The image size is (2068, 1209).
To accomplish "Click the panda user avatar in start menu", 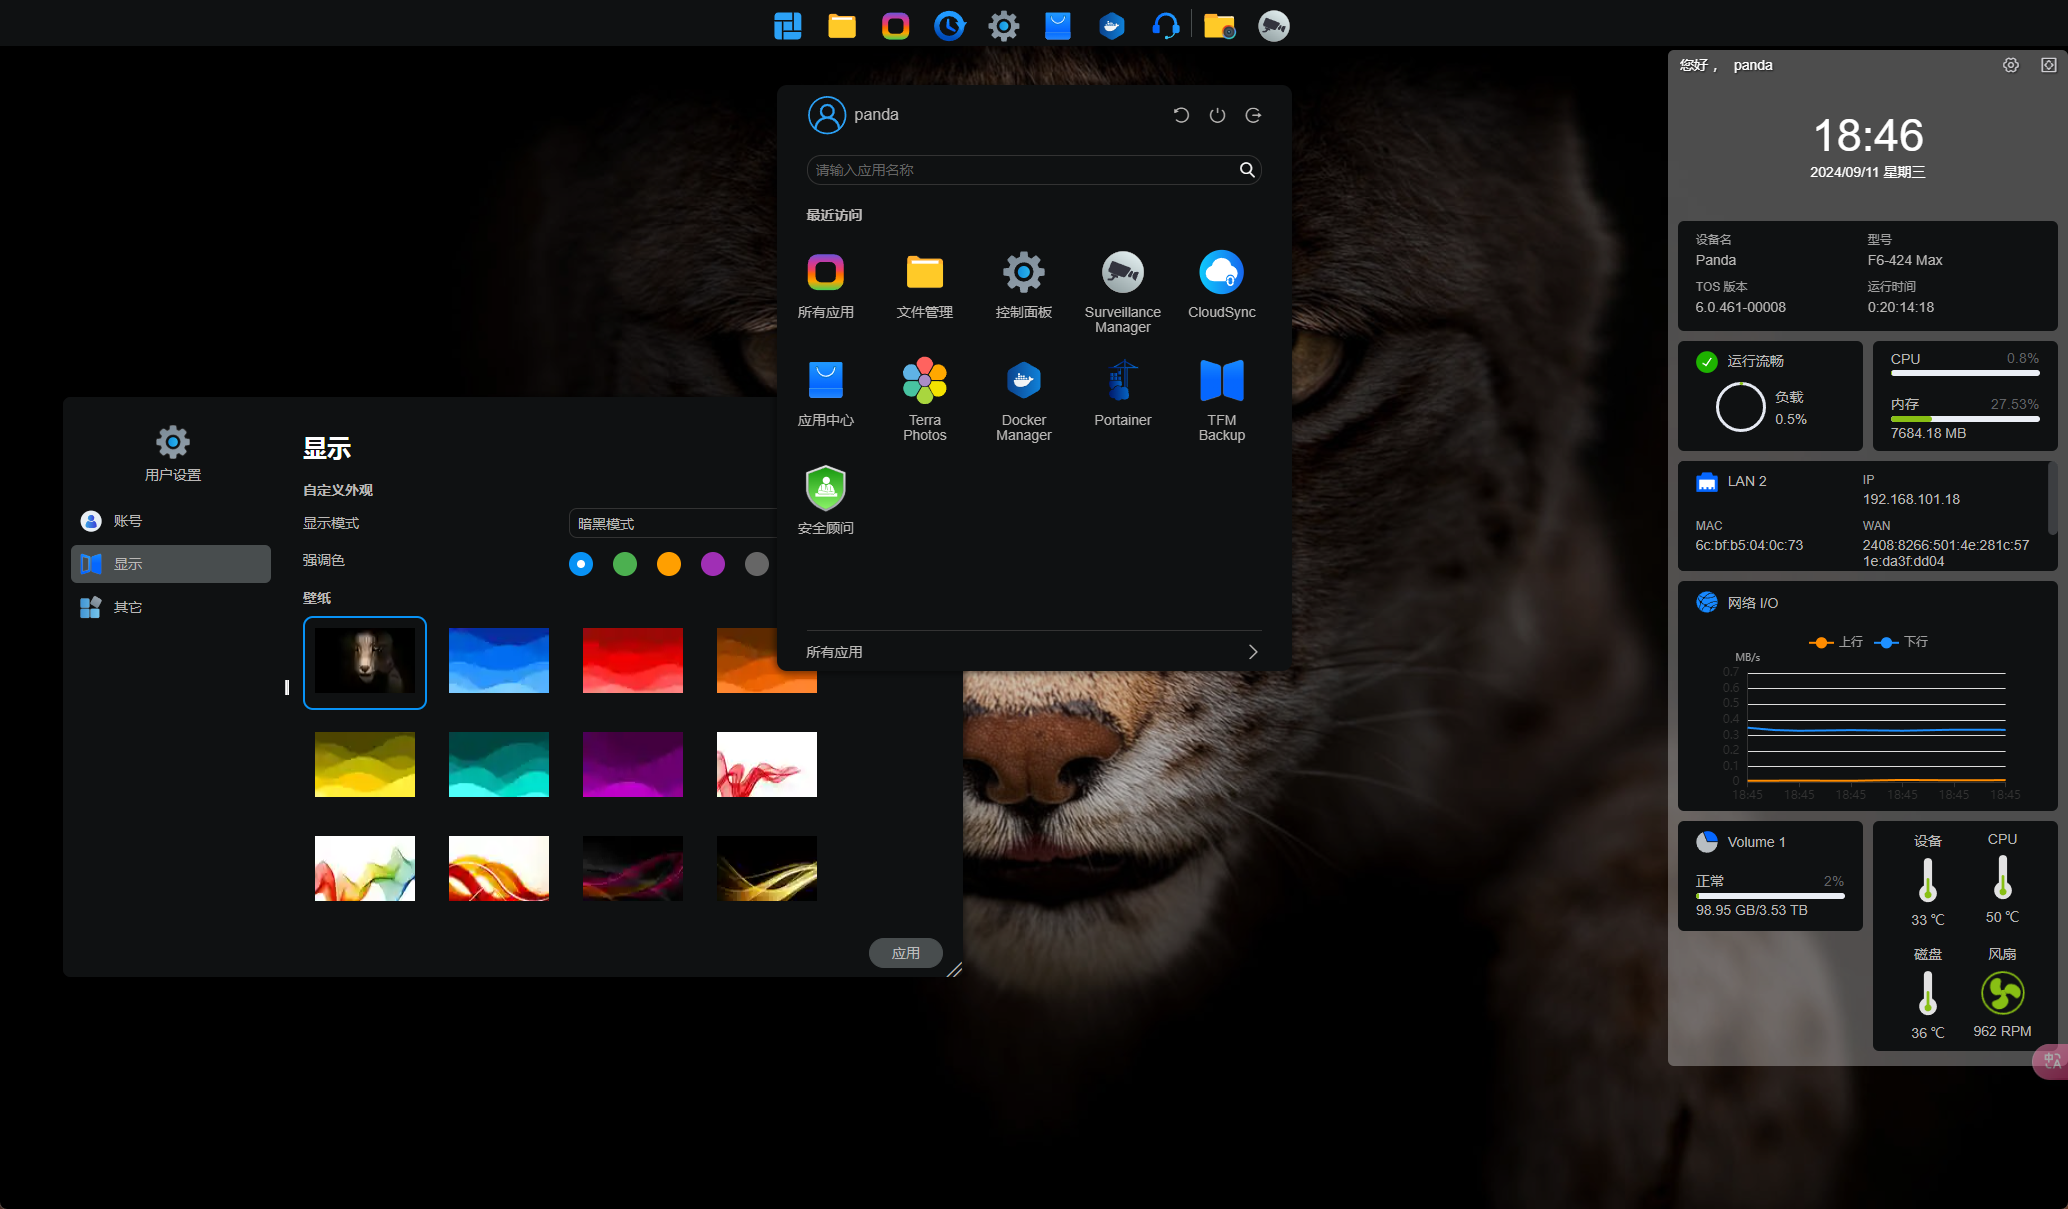I will (827, 115).
